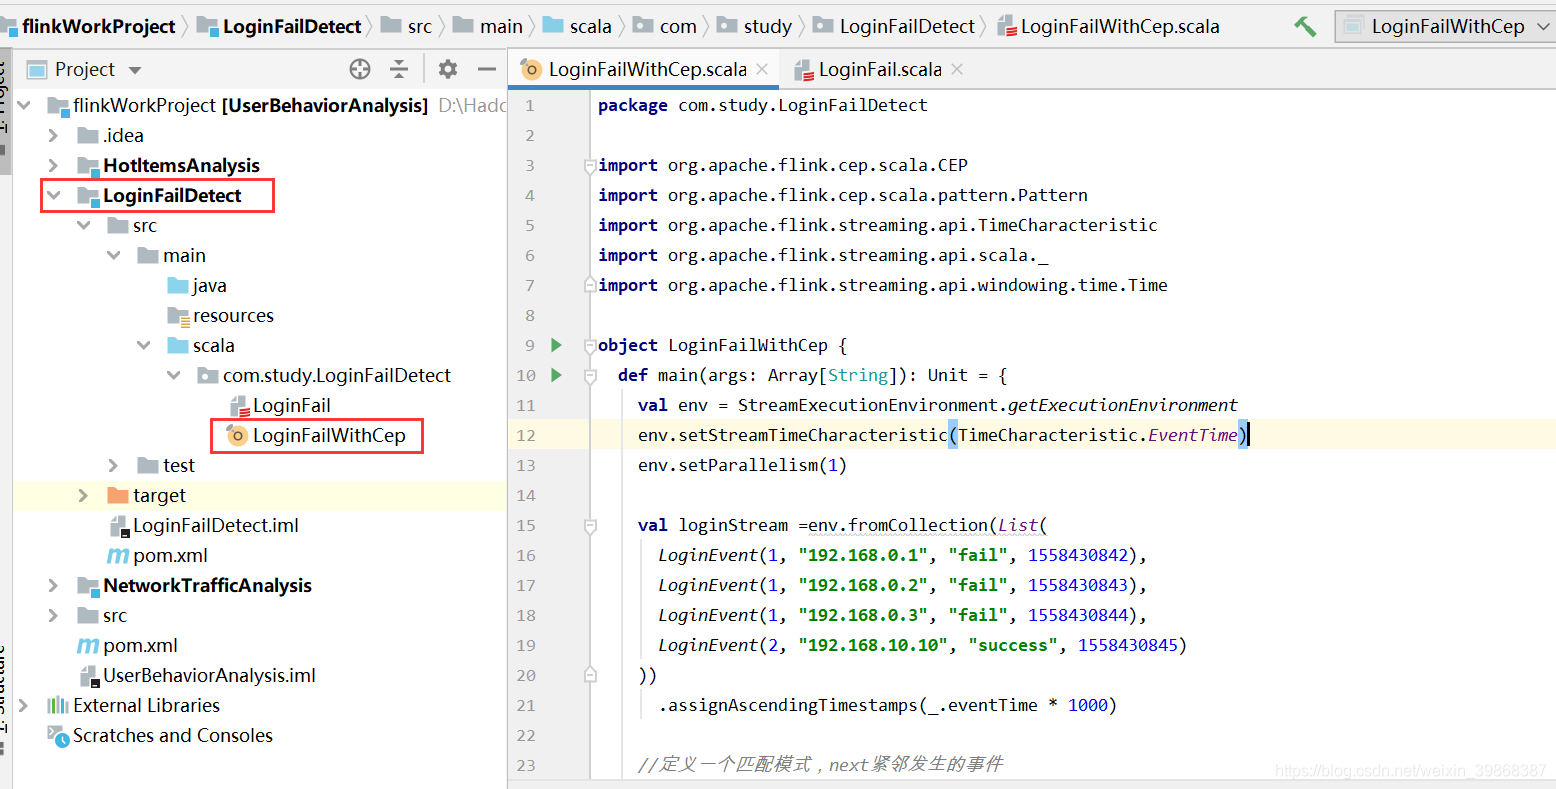1556x789 pixels.
Task: Select the LoginFailDetect module in the tree
Action: click(172, 195)
